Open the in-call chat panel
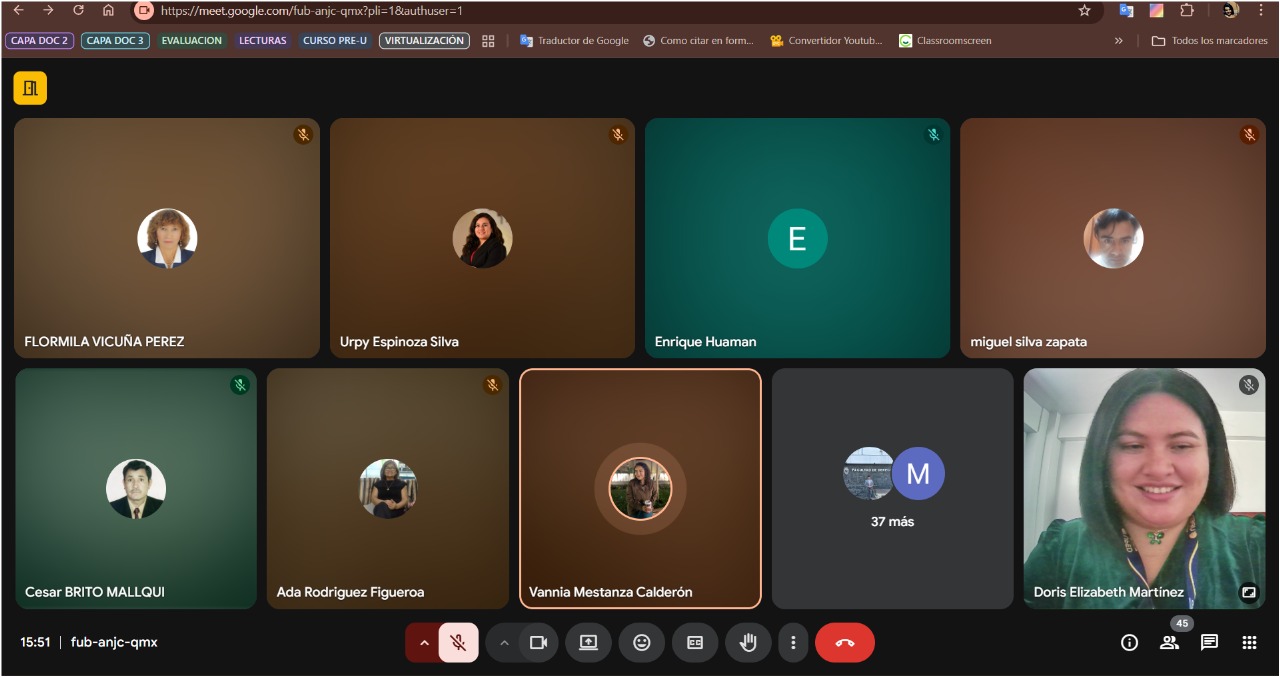Viewport: 1280px width, 677px height. coord(1209,643)
